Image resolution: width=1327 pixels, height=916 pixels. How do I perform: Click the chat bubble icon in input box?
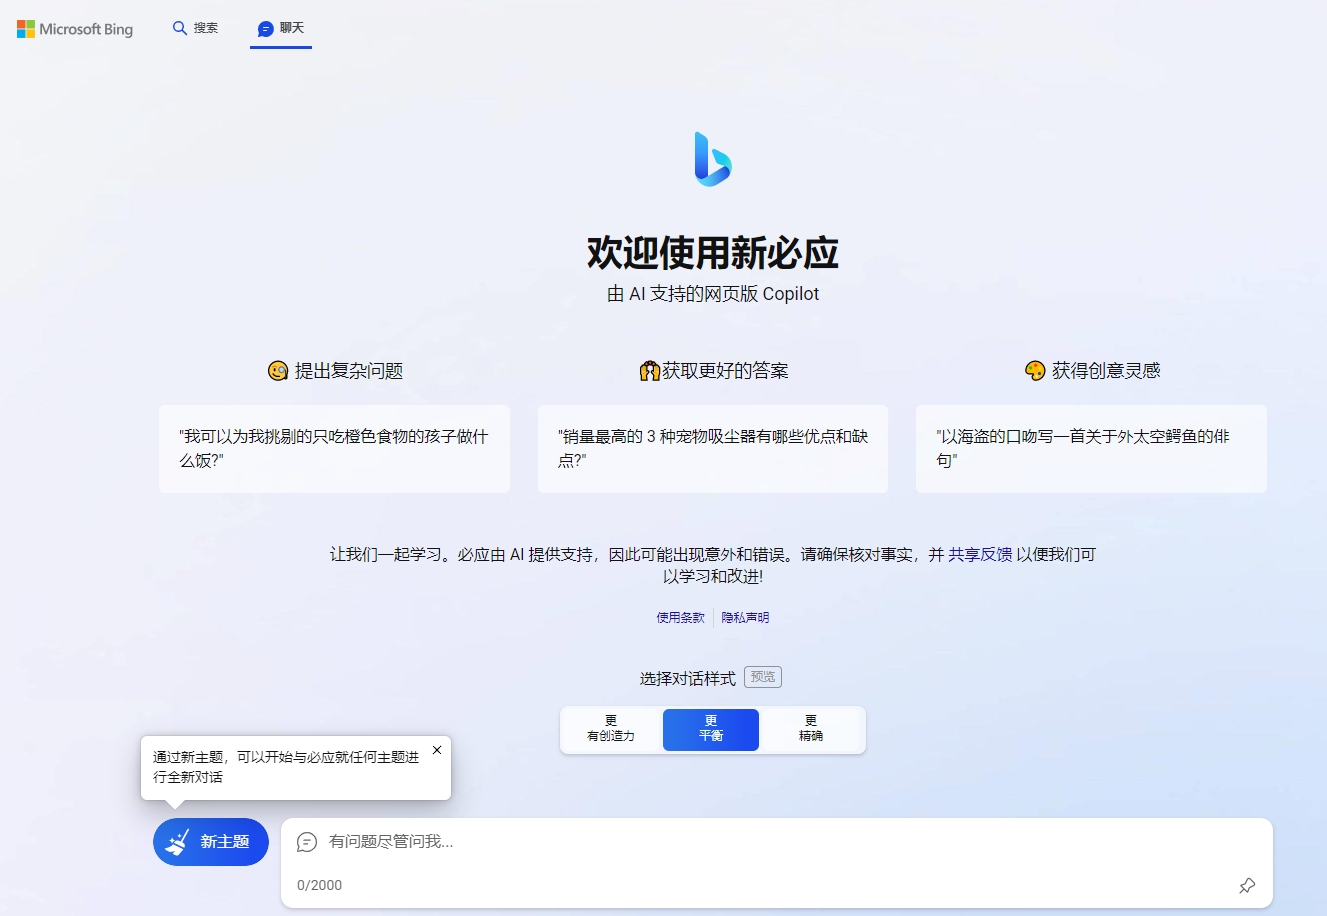[x=307, y=842]
